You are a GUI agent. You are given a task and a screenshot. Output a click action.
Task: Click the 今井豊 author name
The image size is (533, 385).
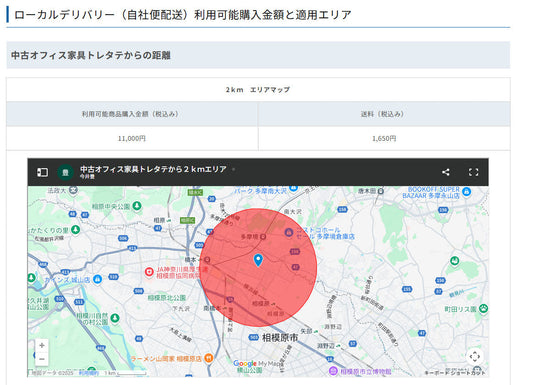coord(87,177)
